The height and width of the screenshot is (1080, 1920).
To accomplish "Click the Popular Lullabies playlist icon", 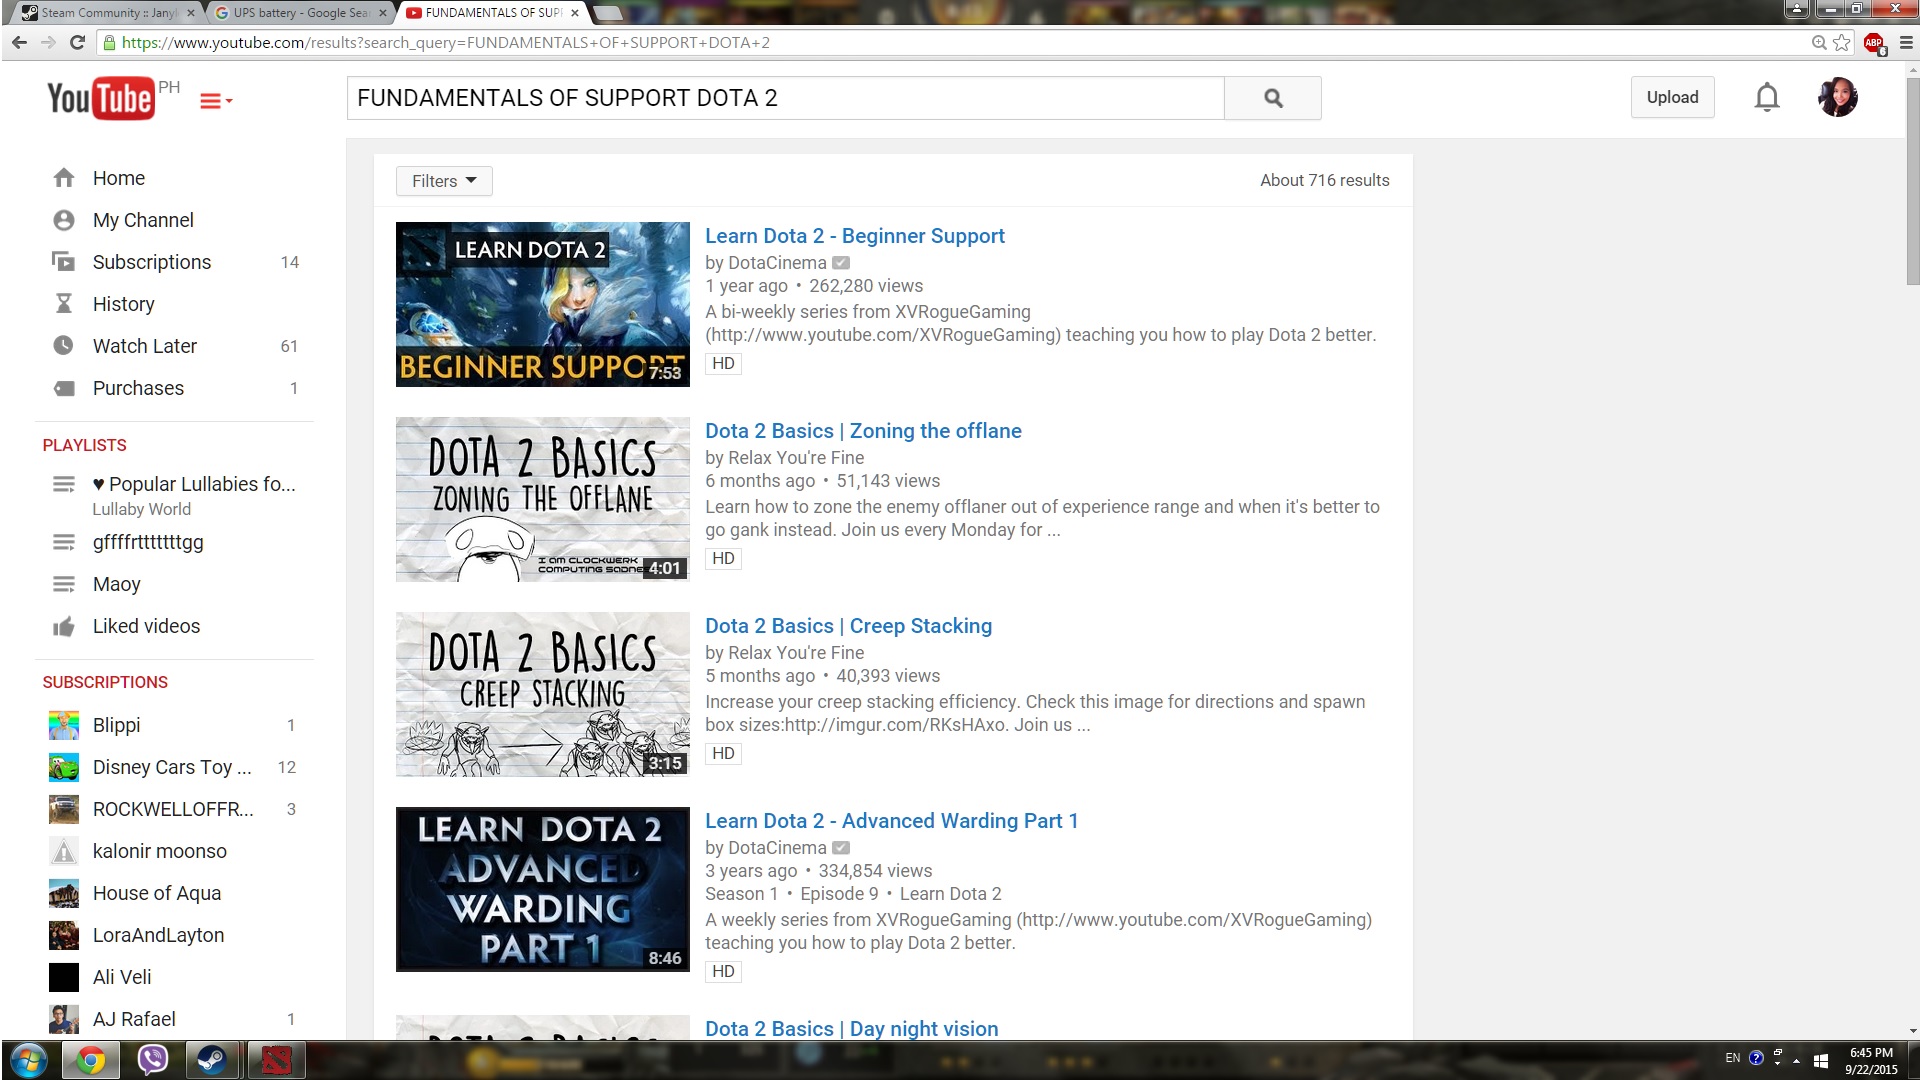I will pyautogui.click(x=64, y=484).
